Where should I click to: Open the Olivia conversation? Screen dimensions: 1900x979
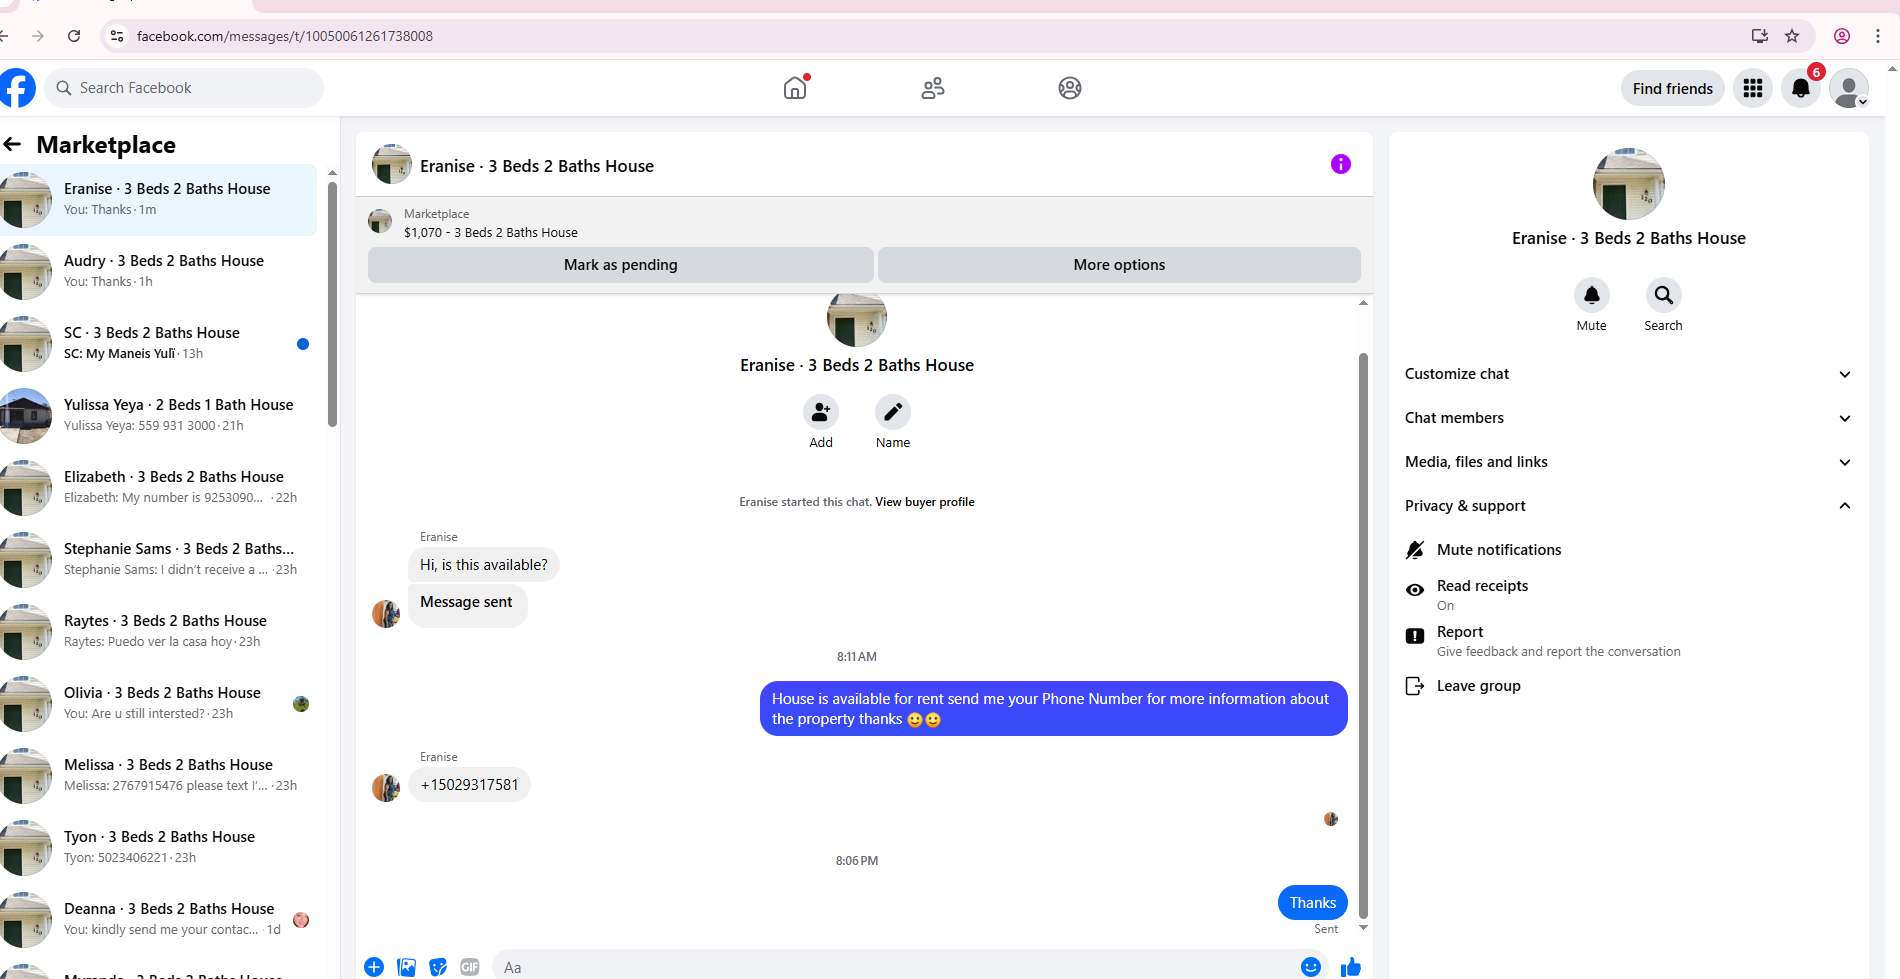pyautogui.click(x=158, y=704)
